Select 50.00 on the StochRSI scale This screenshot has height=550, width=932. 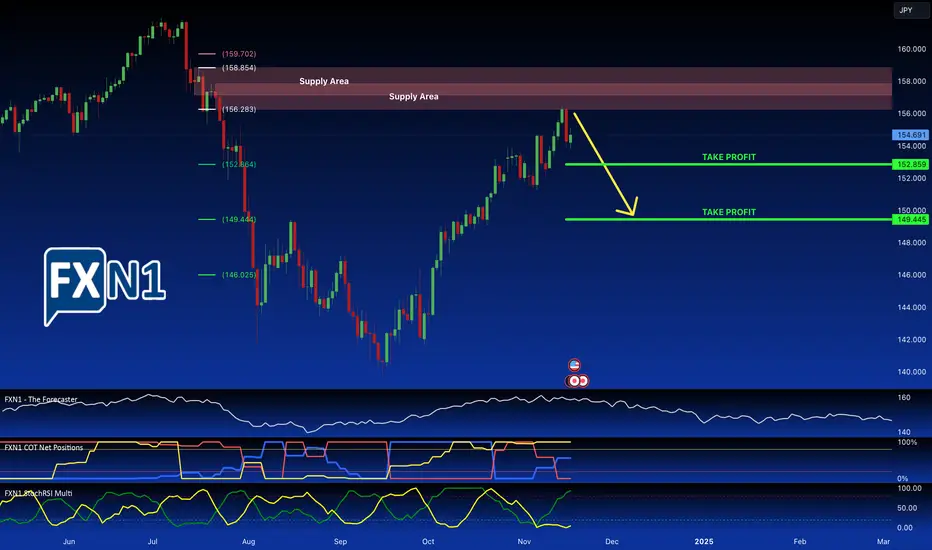907,508
